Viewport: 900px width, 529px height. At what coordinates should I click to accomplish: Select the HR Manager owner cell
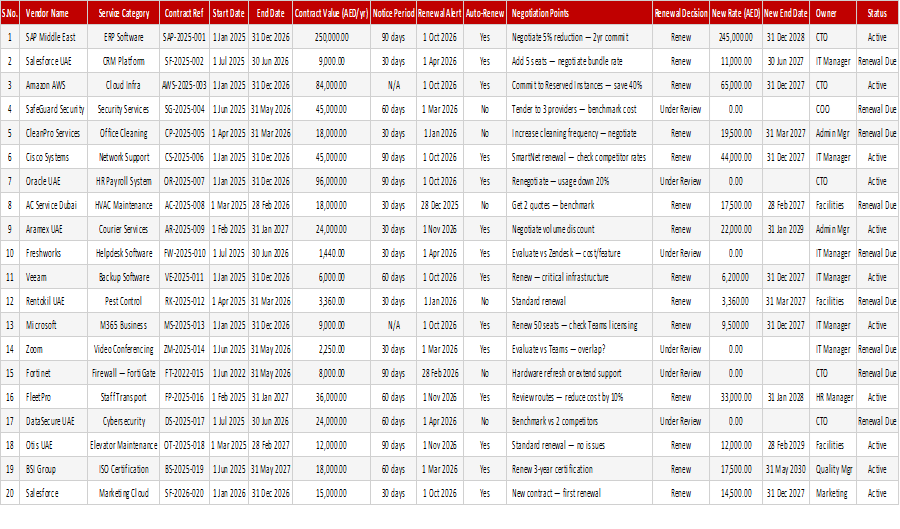(x=832, y=397)
